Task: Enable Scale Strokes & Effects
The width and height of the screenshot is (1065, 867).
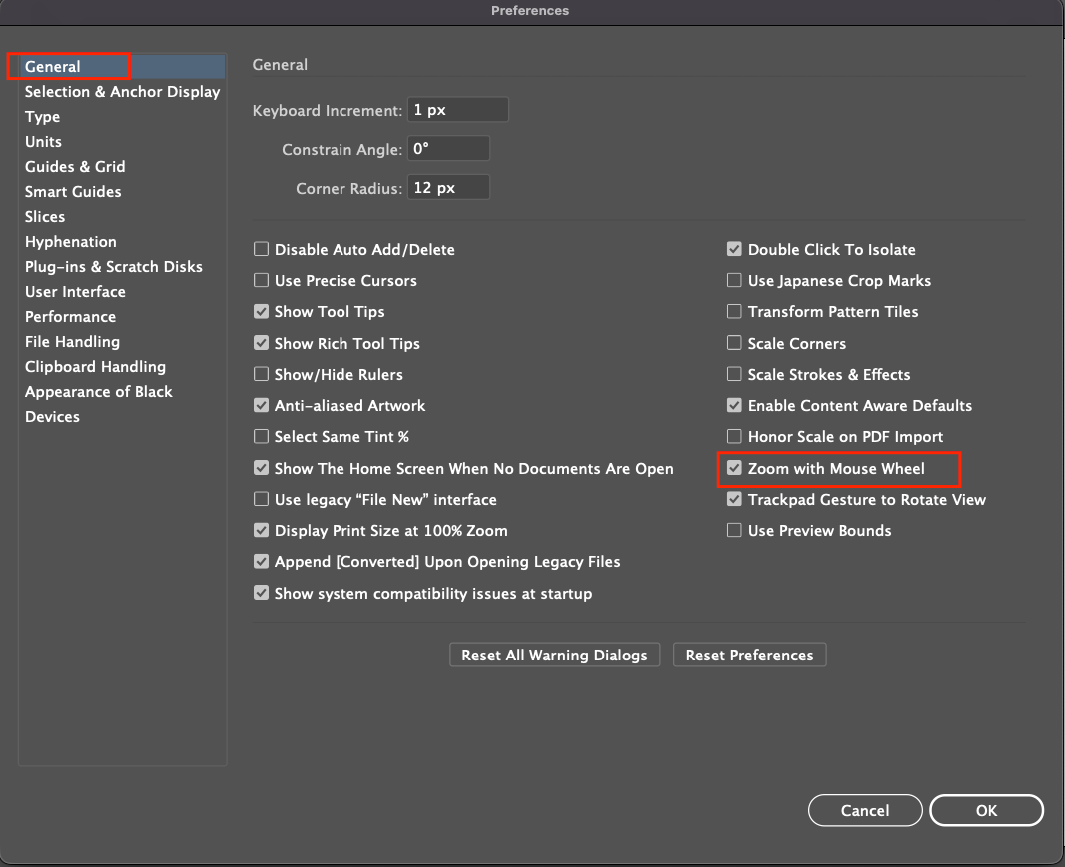Action: [734, 374]
